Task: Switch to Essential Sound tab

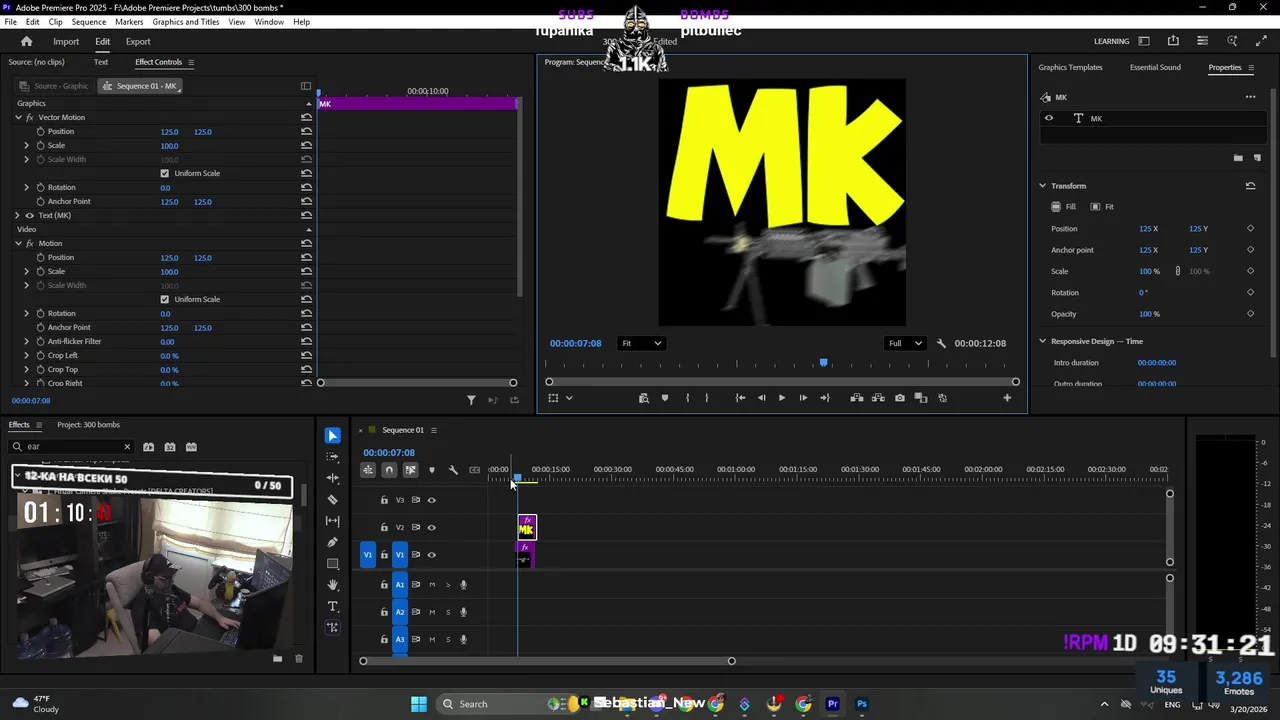Action: pos(1155,67)
